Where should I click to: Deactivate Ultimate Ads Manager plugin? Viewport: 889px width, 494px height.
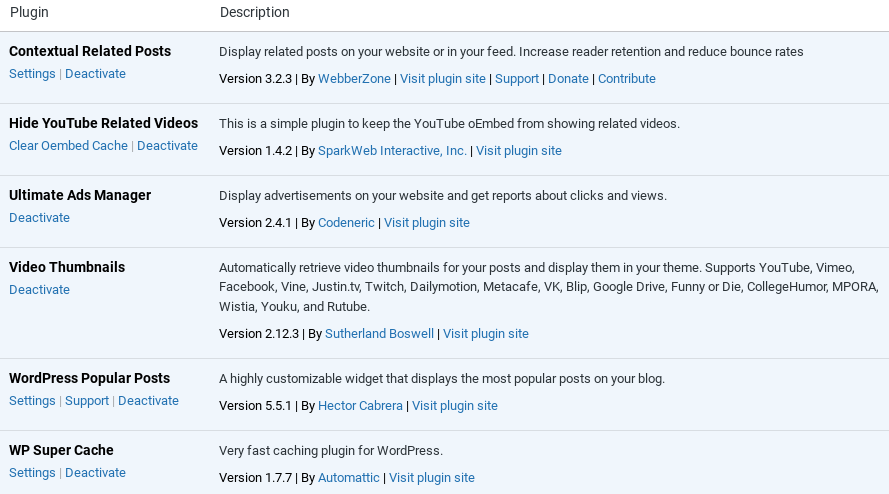[40, 218]
